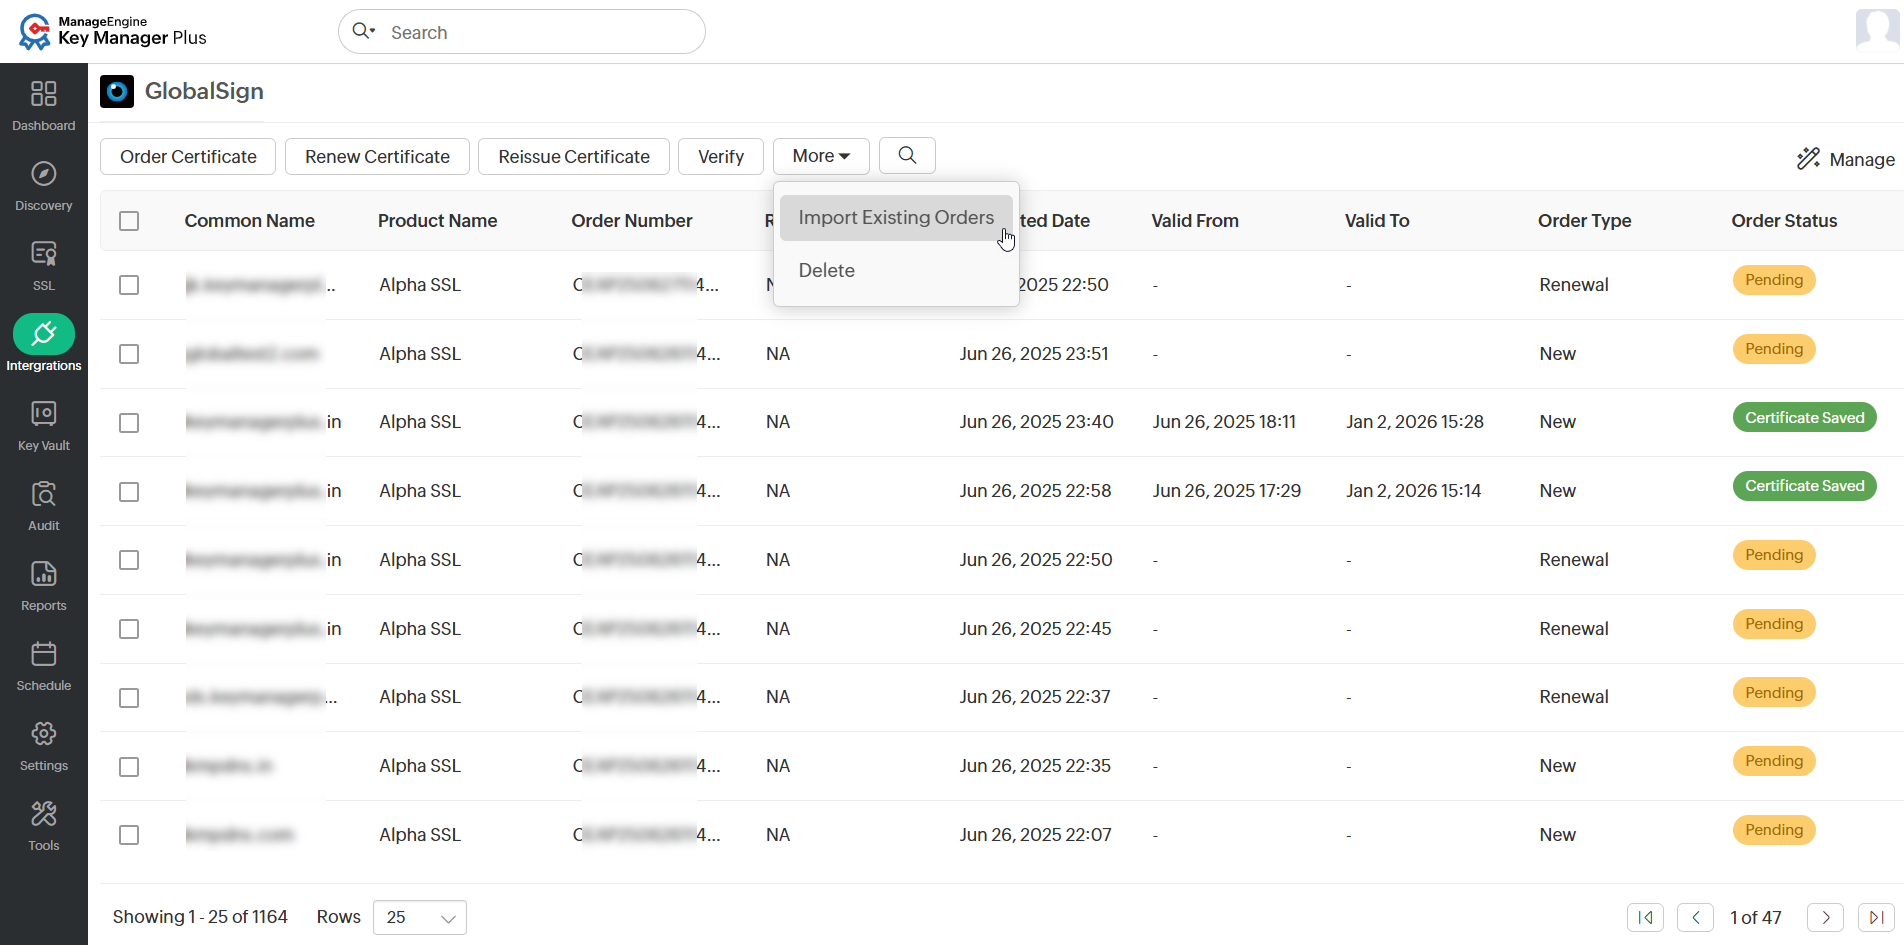Viewport: 1904px width, 945px height.
Task: Collapse the More dropdown button
Action: tap(821, 156)
